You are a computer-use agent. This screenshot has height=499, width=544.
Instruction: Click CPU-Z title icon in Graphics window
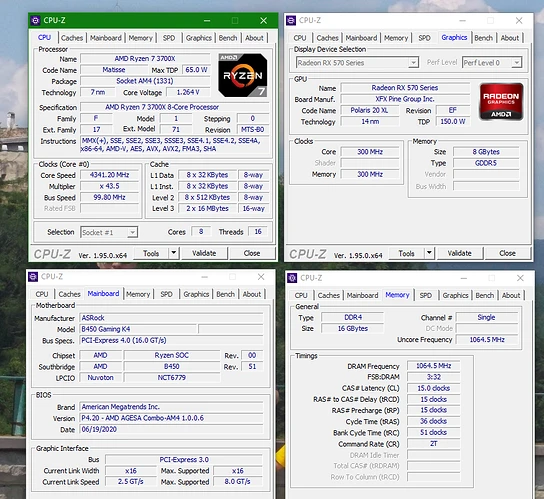291,20
